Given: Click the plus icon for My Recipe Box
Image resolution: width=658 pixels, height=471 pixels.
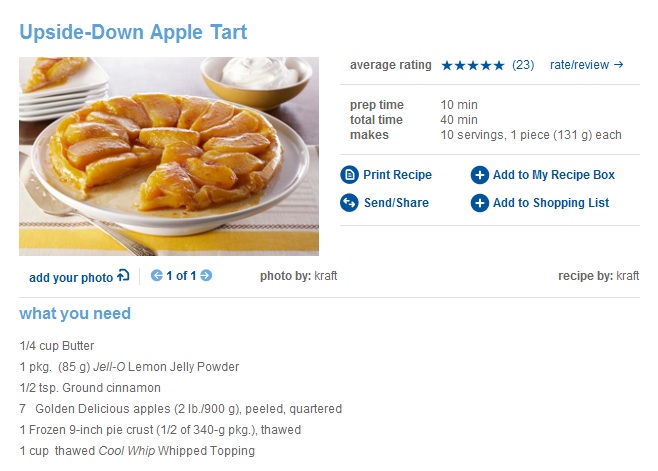Looking at the screenshot, I should tap(480, 175).
